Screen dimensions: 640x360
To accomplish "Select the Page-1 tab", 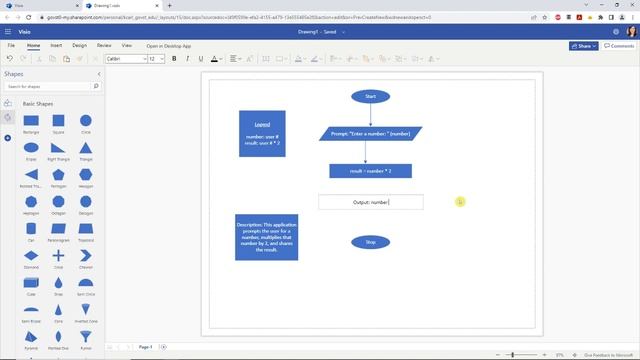I will pos(145,347).
